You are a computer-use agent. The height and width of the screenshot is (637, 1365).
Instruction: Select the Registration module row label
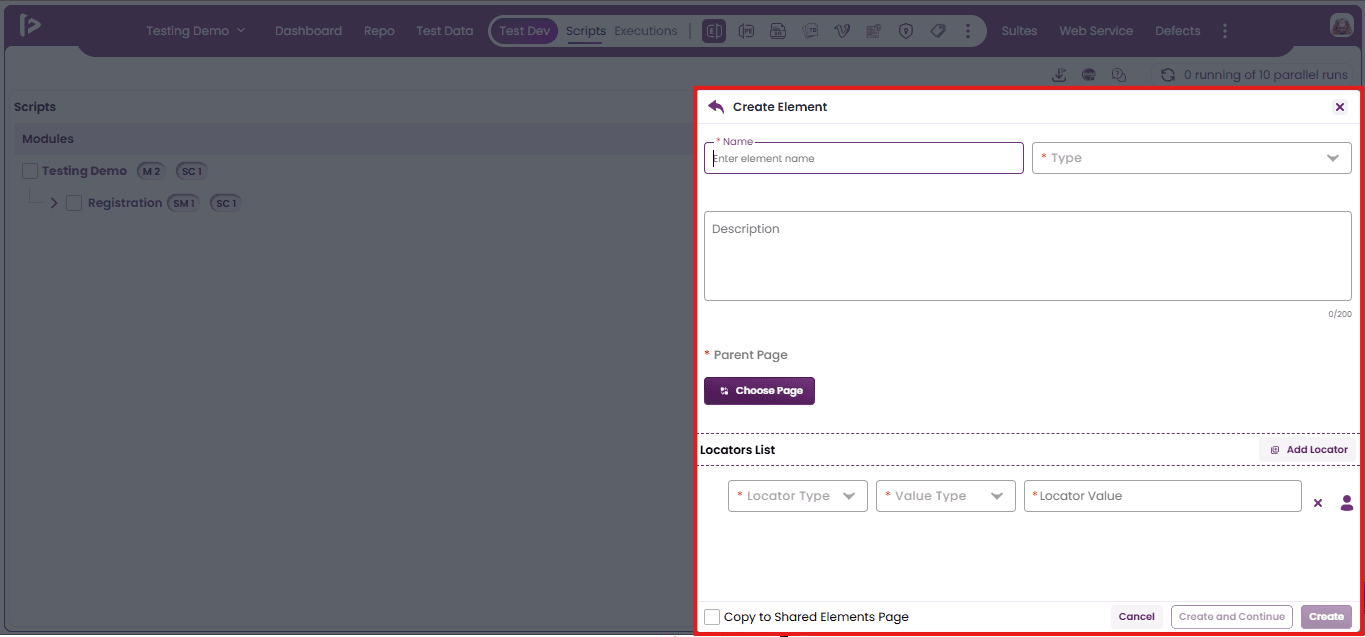pos(125,203)
